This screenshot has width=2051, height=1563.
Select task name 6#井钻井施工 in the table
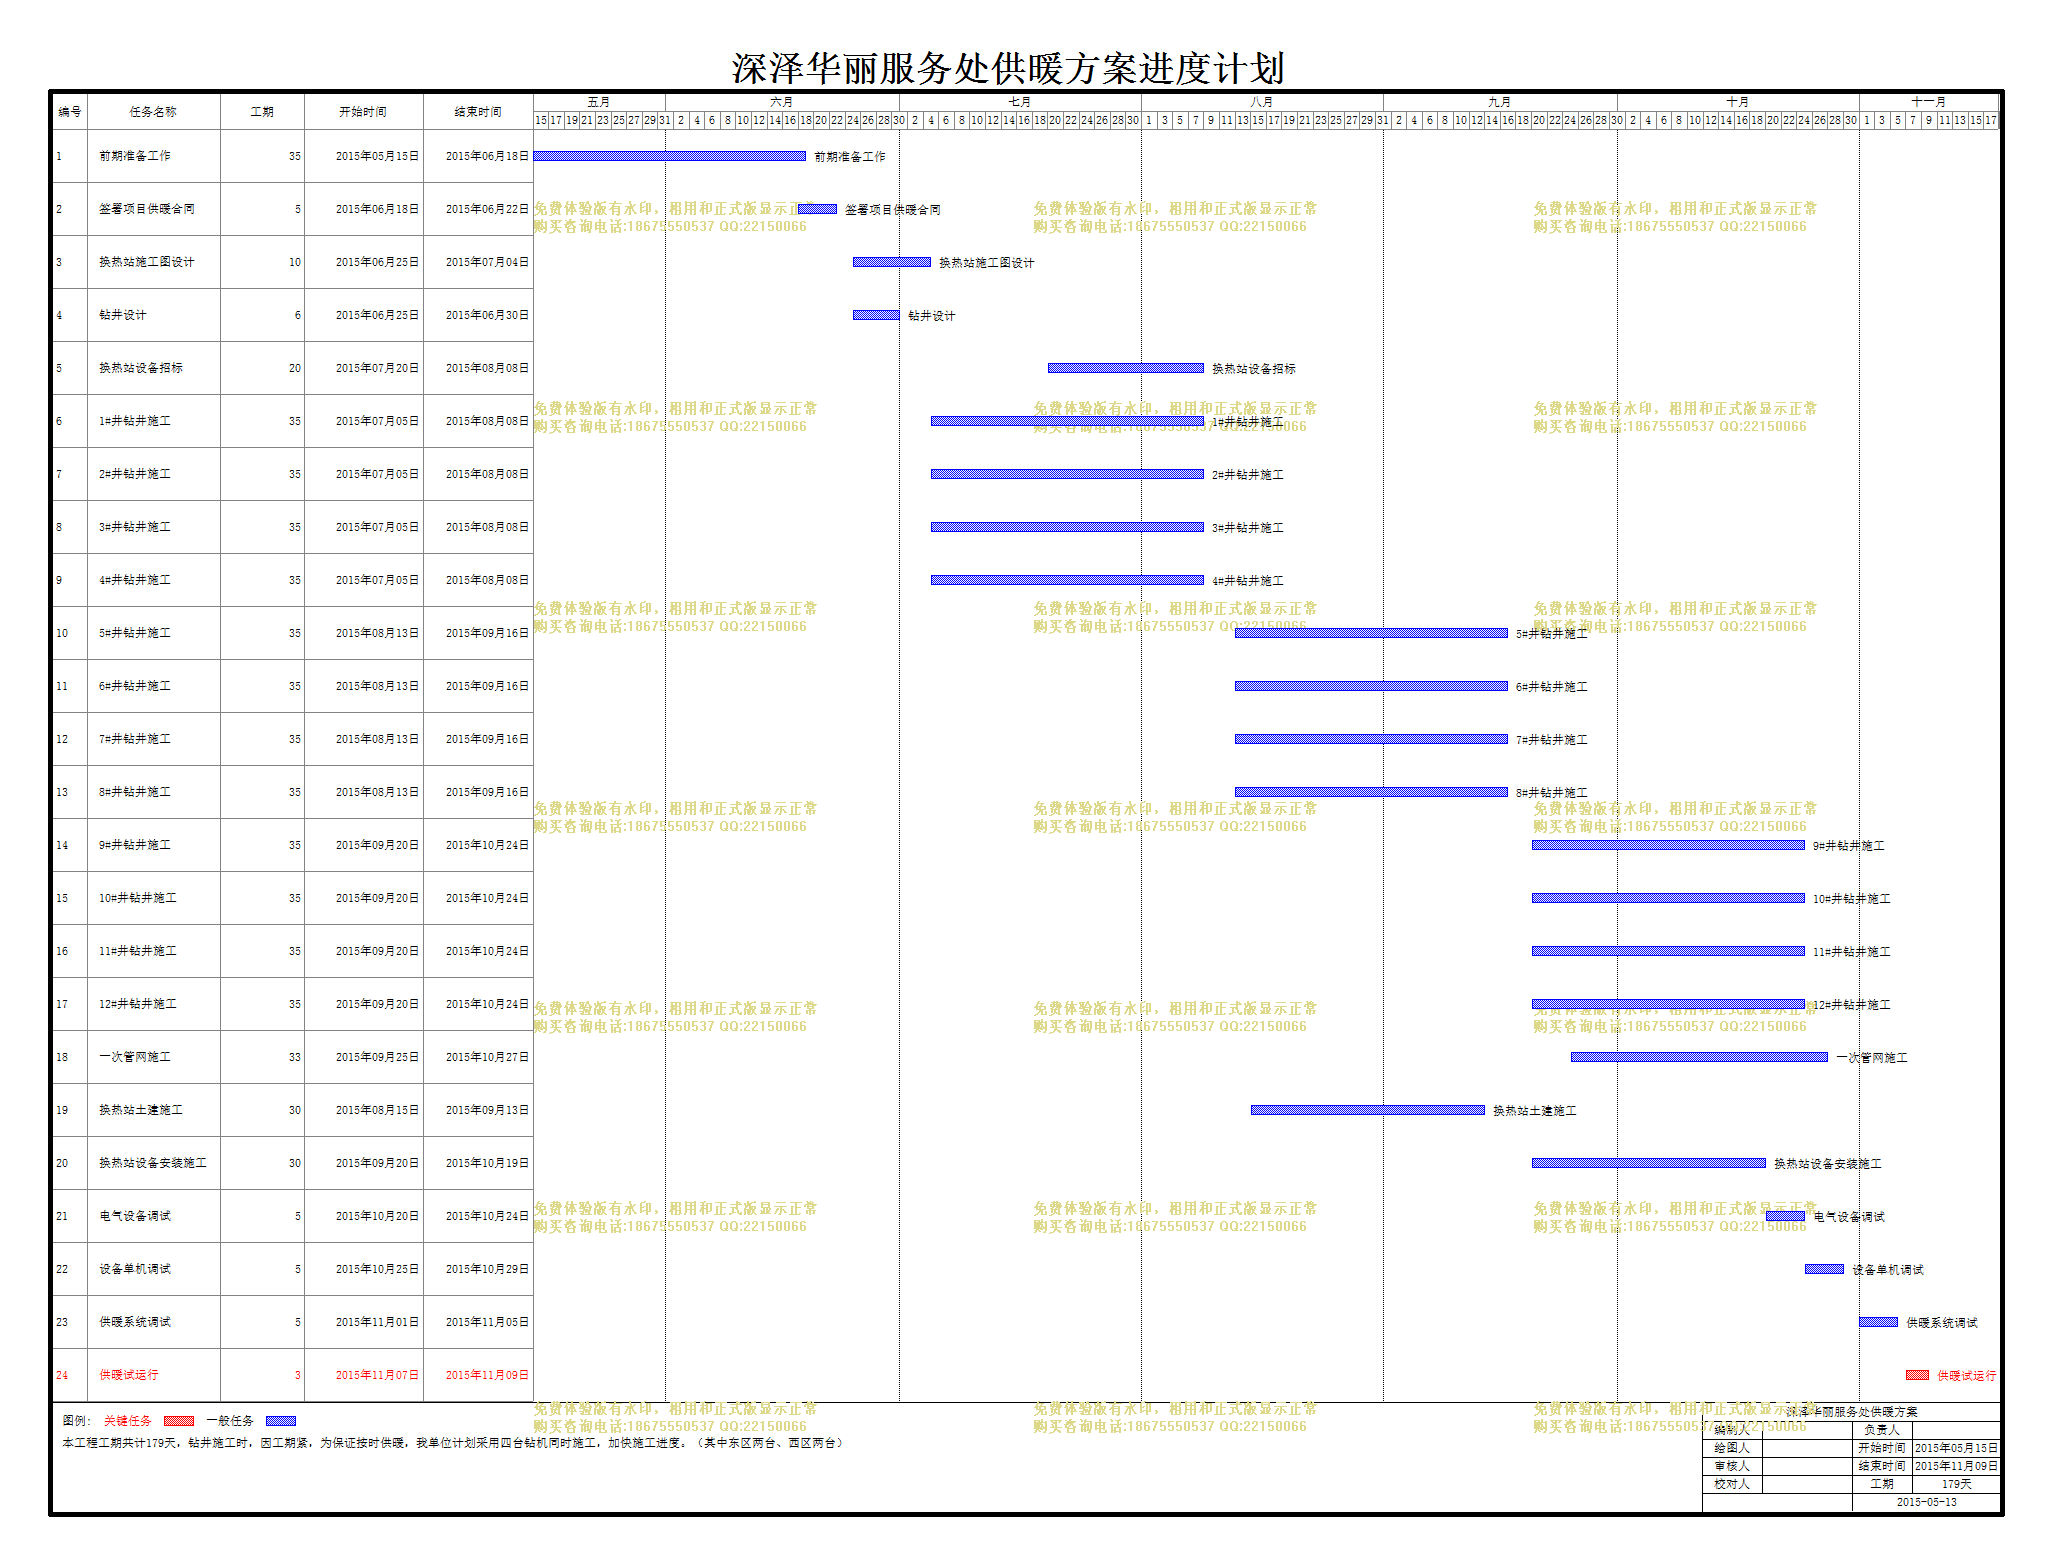135,686
